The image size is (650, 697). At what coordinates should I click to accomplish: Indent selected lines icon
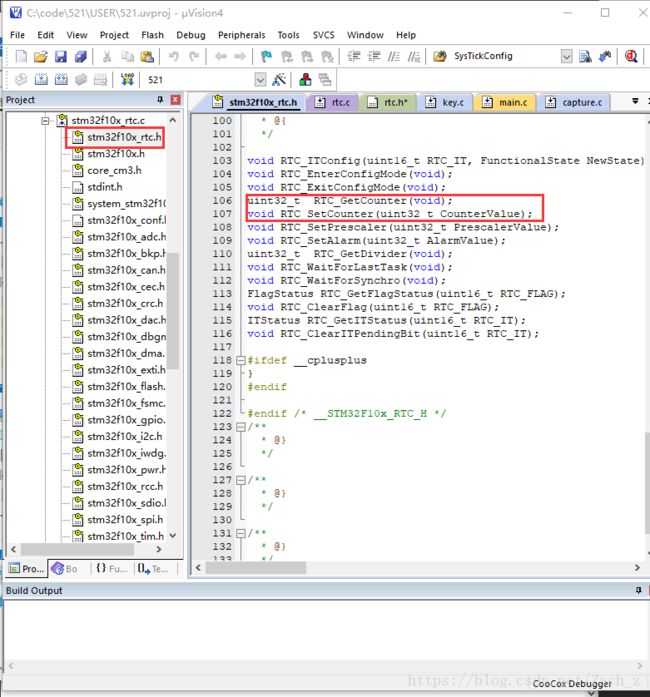tap(354, 56)
